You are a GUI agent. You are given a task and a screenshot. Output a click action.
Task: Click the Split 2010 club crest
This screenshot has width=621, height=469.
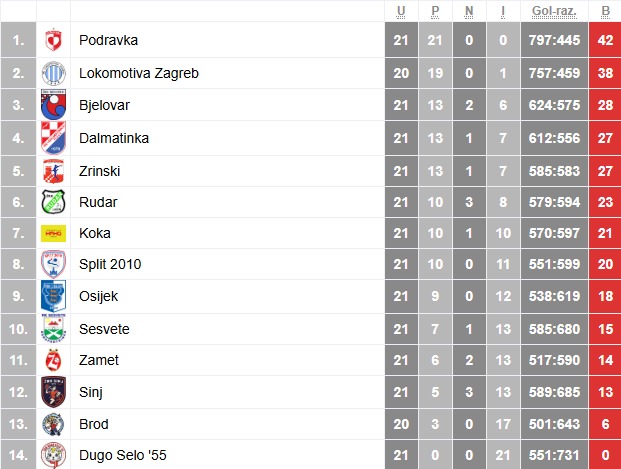[53, 265]
